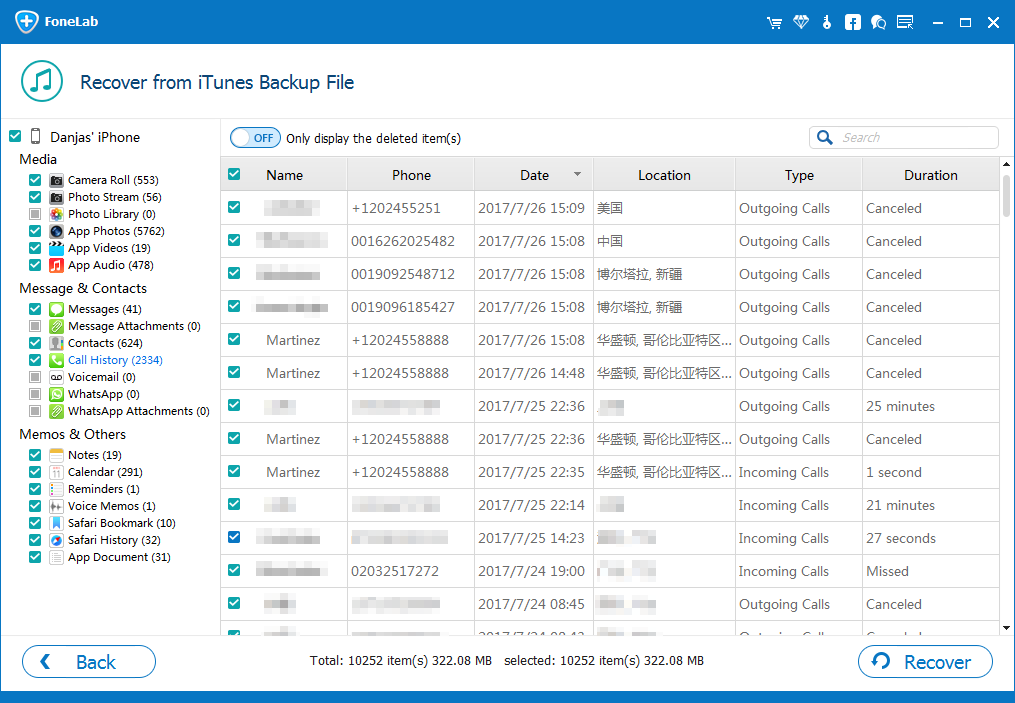Click the chat feedback bubble icon

pos(878,22)
